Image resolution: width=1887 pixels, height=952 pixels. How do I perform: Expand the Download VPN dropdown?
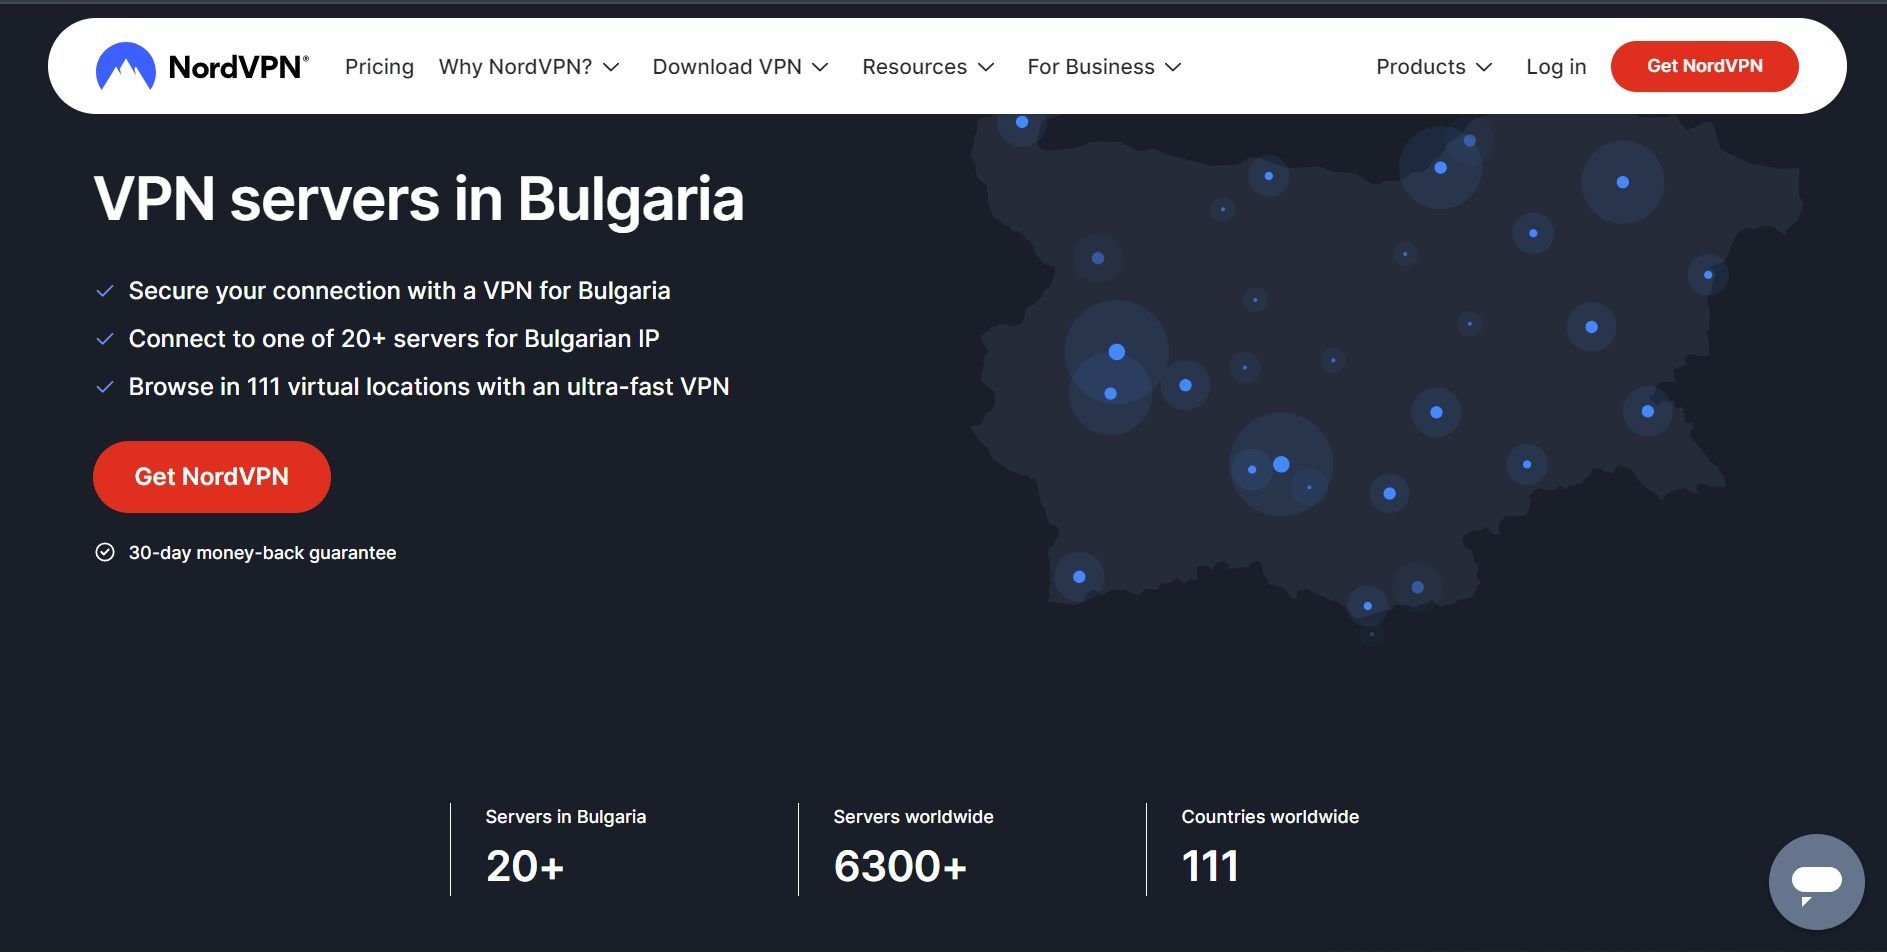pos(740,66)
